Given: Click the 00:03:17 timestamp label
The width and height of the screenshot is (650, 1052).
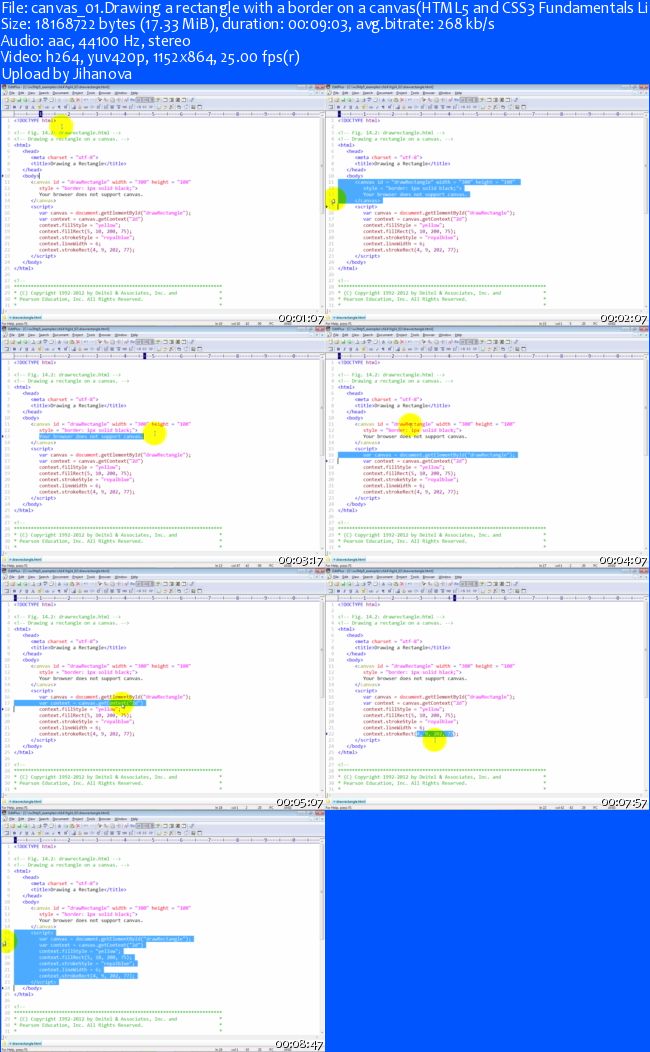Looking at the screenshot, I should pos(301,560).
